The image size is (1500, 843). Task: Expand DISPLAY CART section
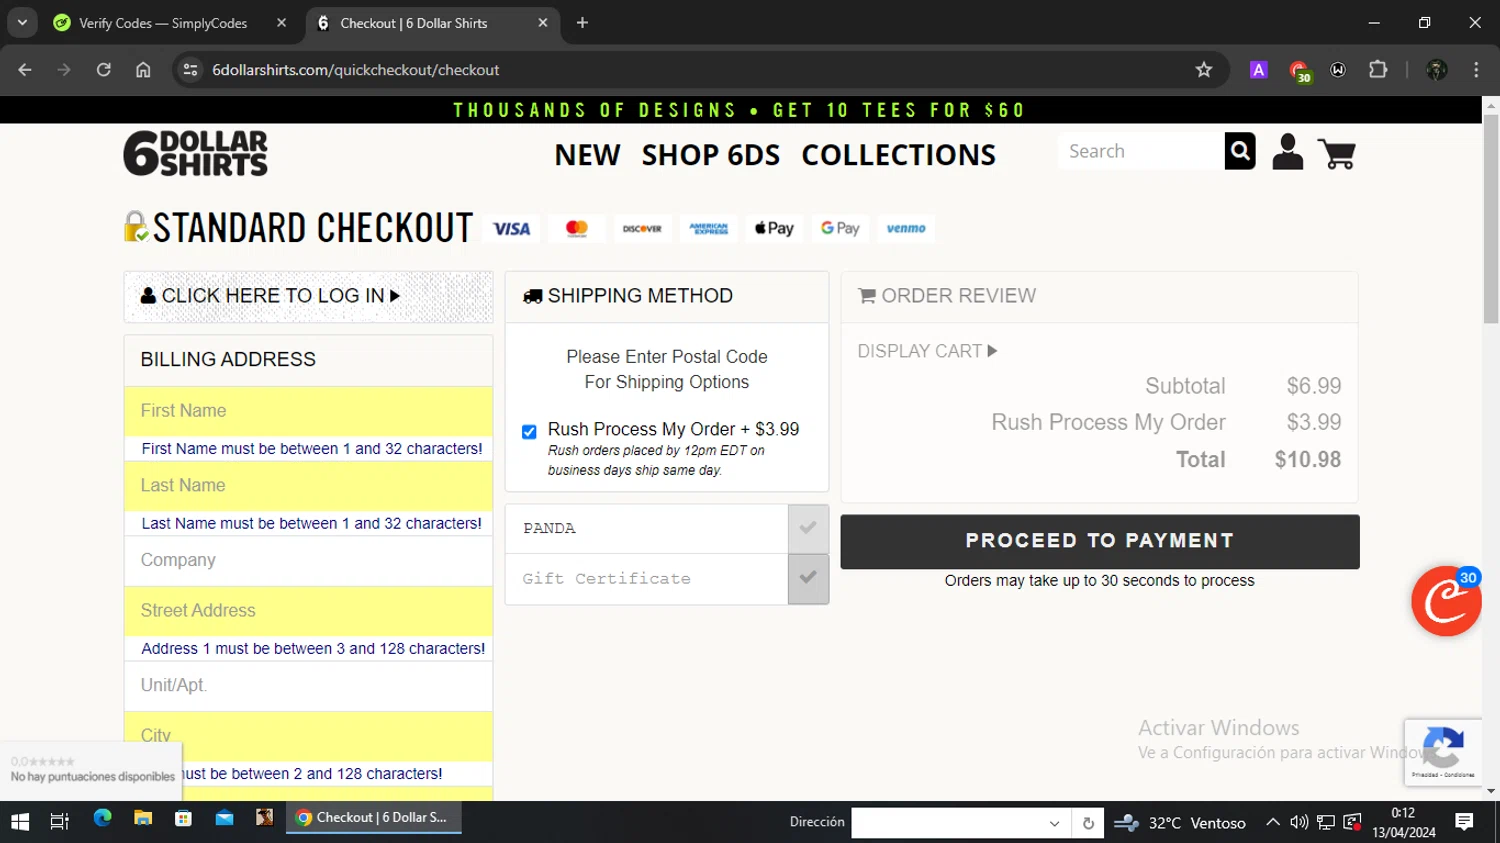927,351
